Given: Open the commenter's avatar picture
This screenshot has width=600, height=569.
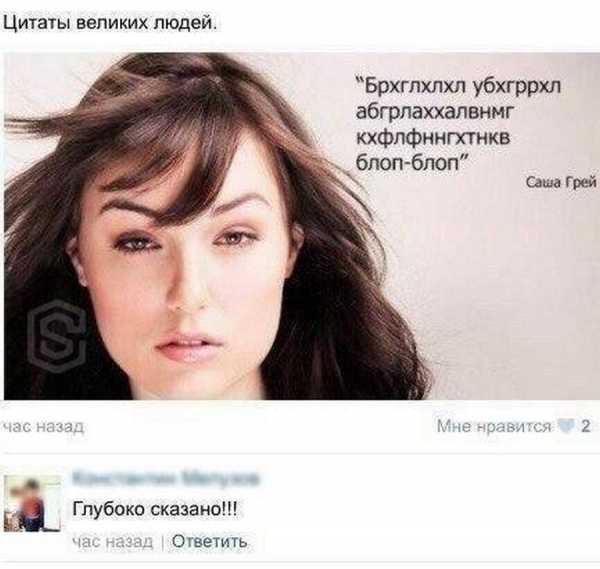Looking at the screenshot, I should coord(33,503).
